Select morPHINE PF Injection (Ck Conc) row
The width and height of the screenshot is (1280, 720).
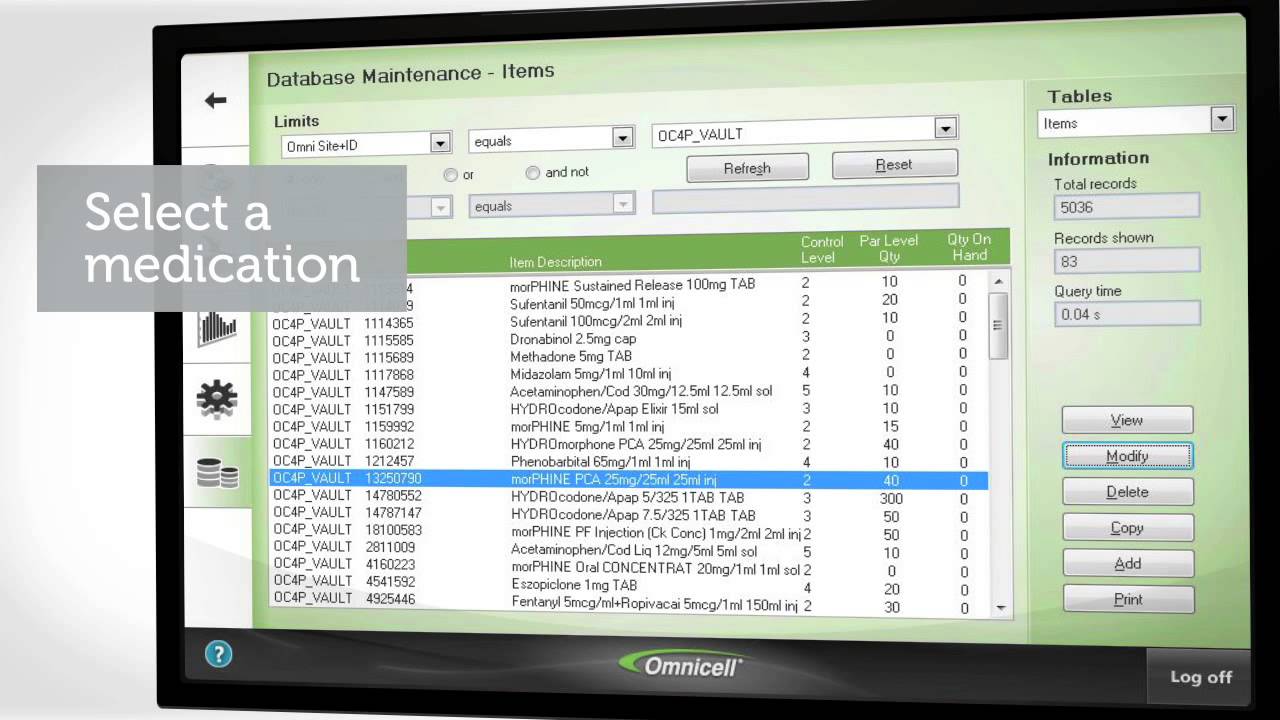click(628, 534)
